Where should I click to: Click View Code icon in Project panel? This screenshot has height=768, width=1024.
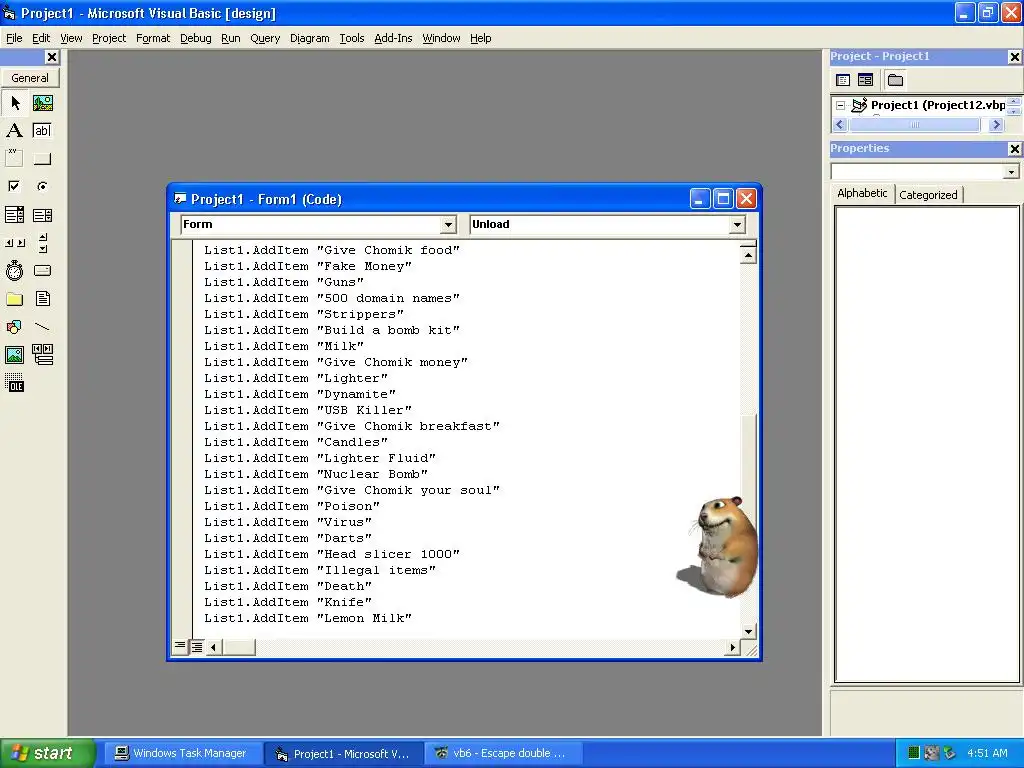(x=843, y=80)
